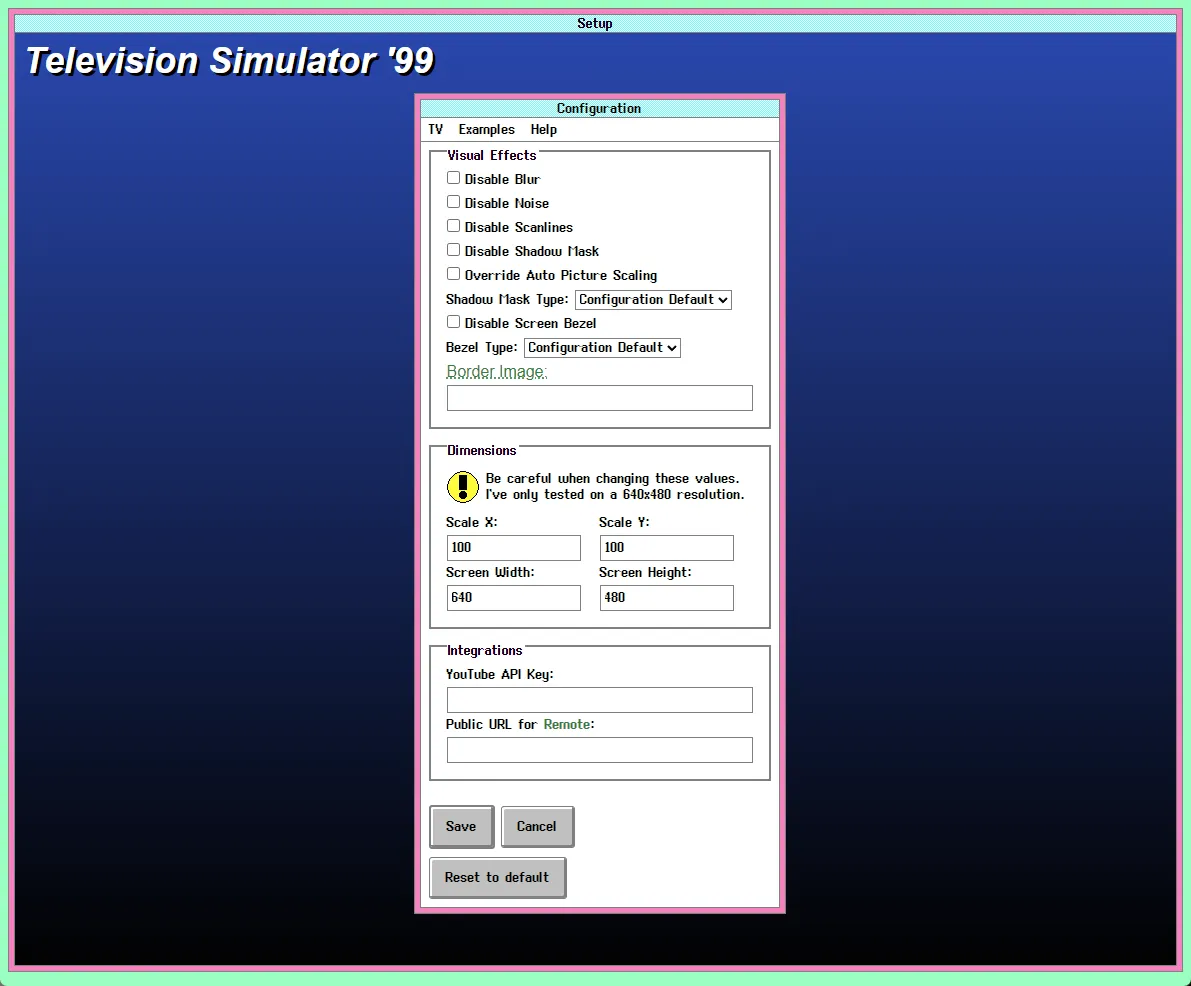Toggle the Disable Scanlines checkbox
This screenshot has width=1191, height=986.
pos(453,226)
